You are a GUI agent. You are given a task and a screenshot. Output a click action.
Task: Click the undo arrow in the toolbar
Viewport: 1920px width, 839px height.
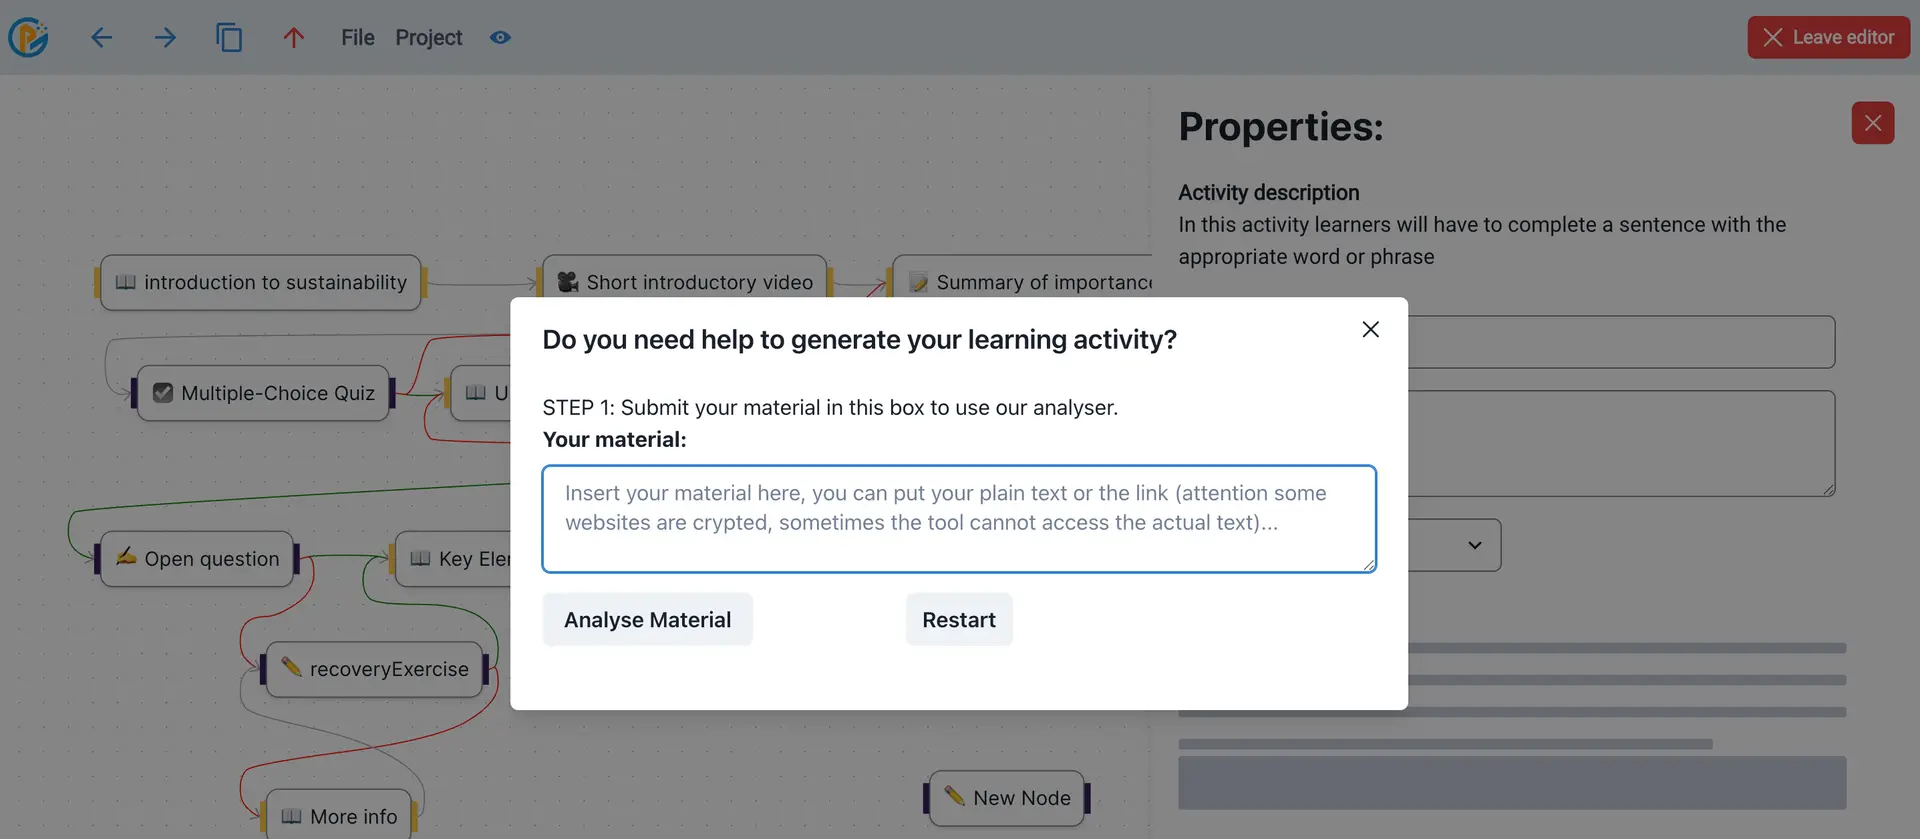(101, 37)
